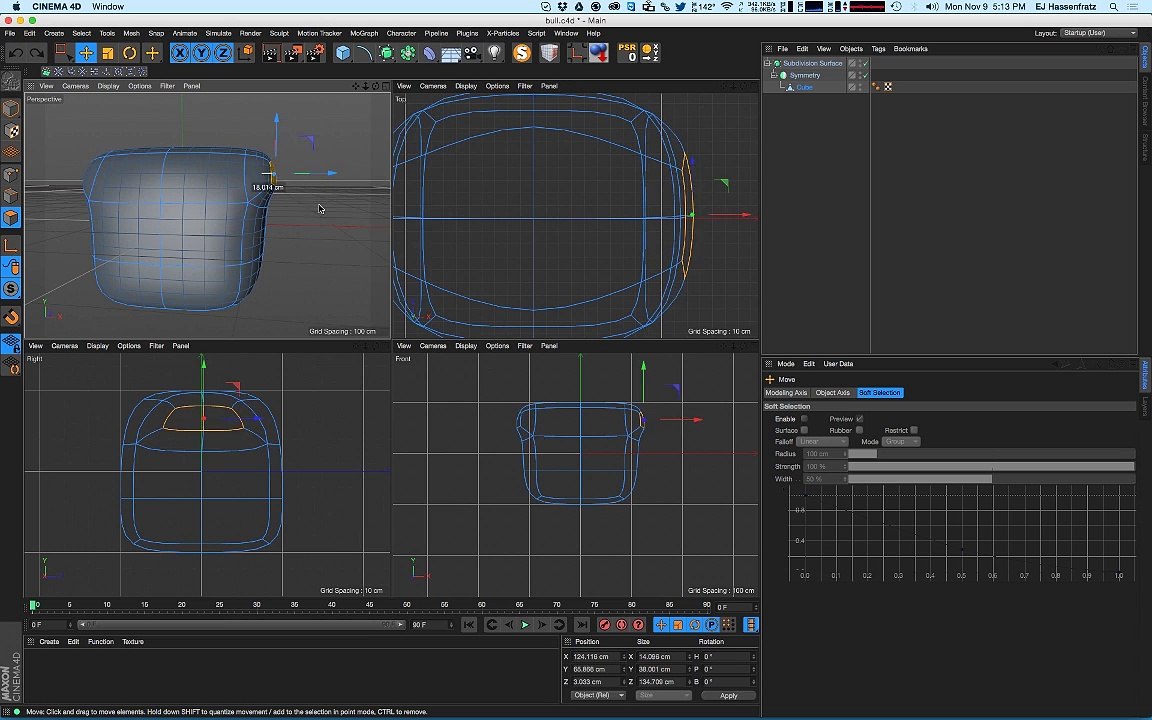Viewport: 1152px width, 720px height.
Task: Activate Polygons mode in left palette
Action: coord(10,217)
